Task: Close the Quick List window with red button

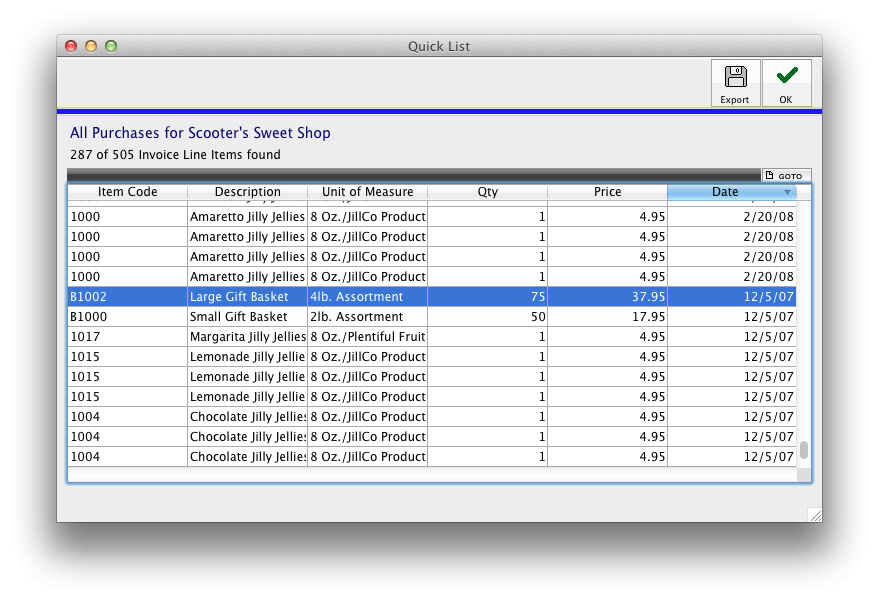Action: tap(71, 46)
